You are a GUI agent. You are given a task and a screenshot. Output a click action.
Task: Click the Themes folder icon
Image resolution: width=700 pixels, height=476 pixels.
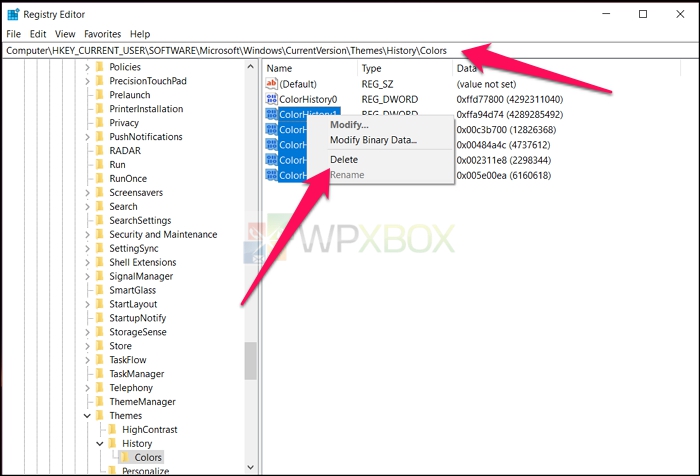click(x=100, y=416)
